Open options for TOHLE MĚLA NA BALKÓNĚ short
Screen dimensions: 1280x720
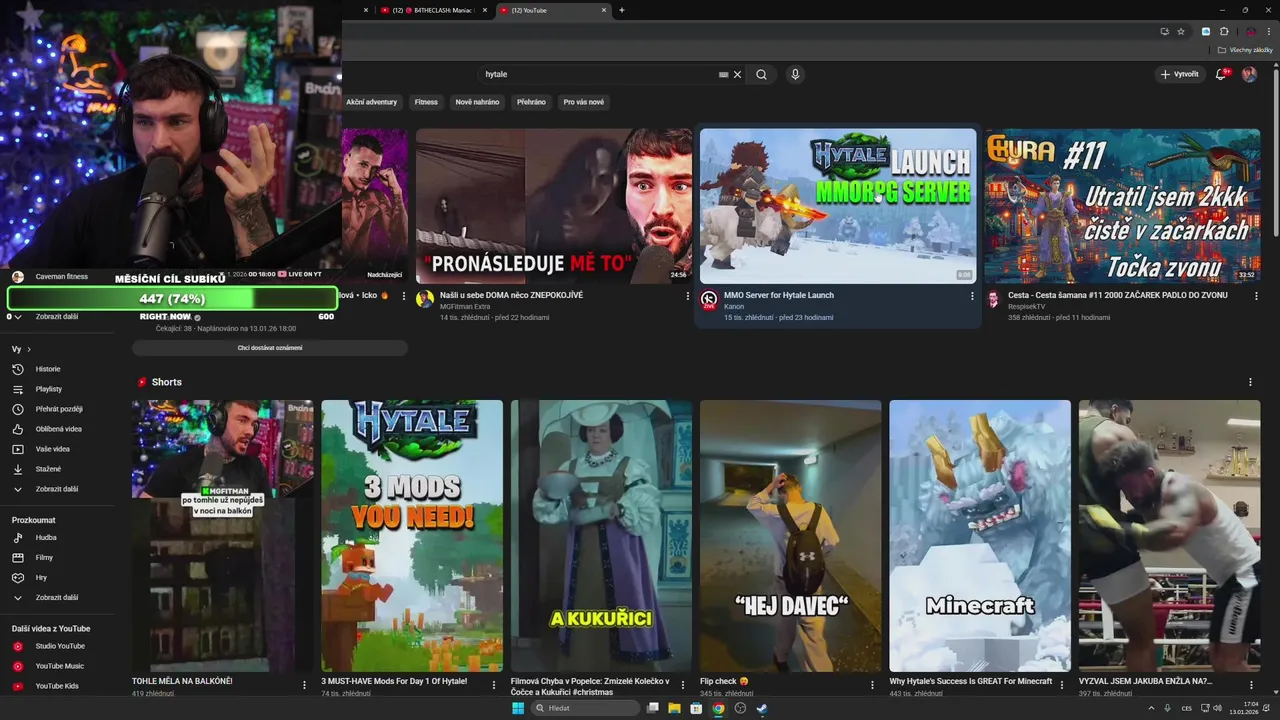(304, 685)
